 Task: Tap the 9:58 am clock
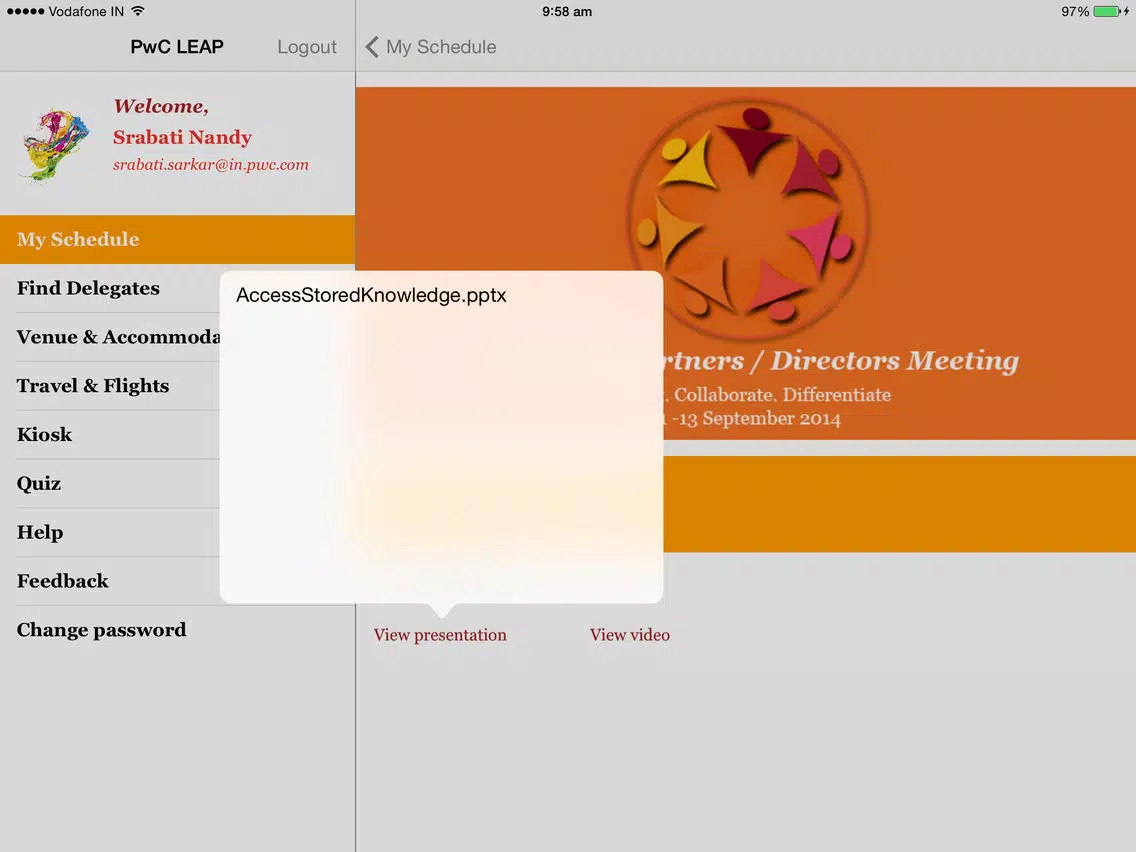click(x=567, y=12)
